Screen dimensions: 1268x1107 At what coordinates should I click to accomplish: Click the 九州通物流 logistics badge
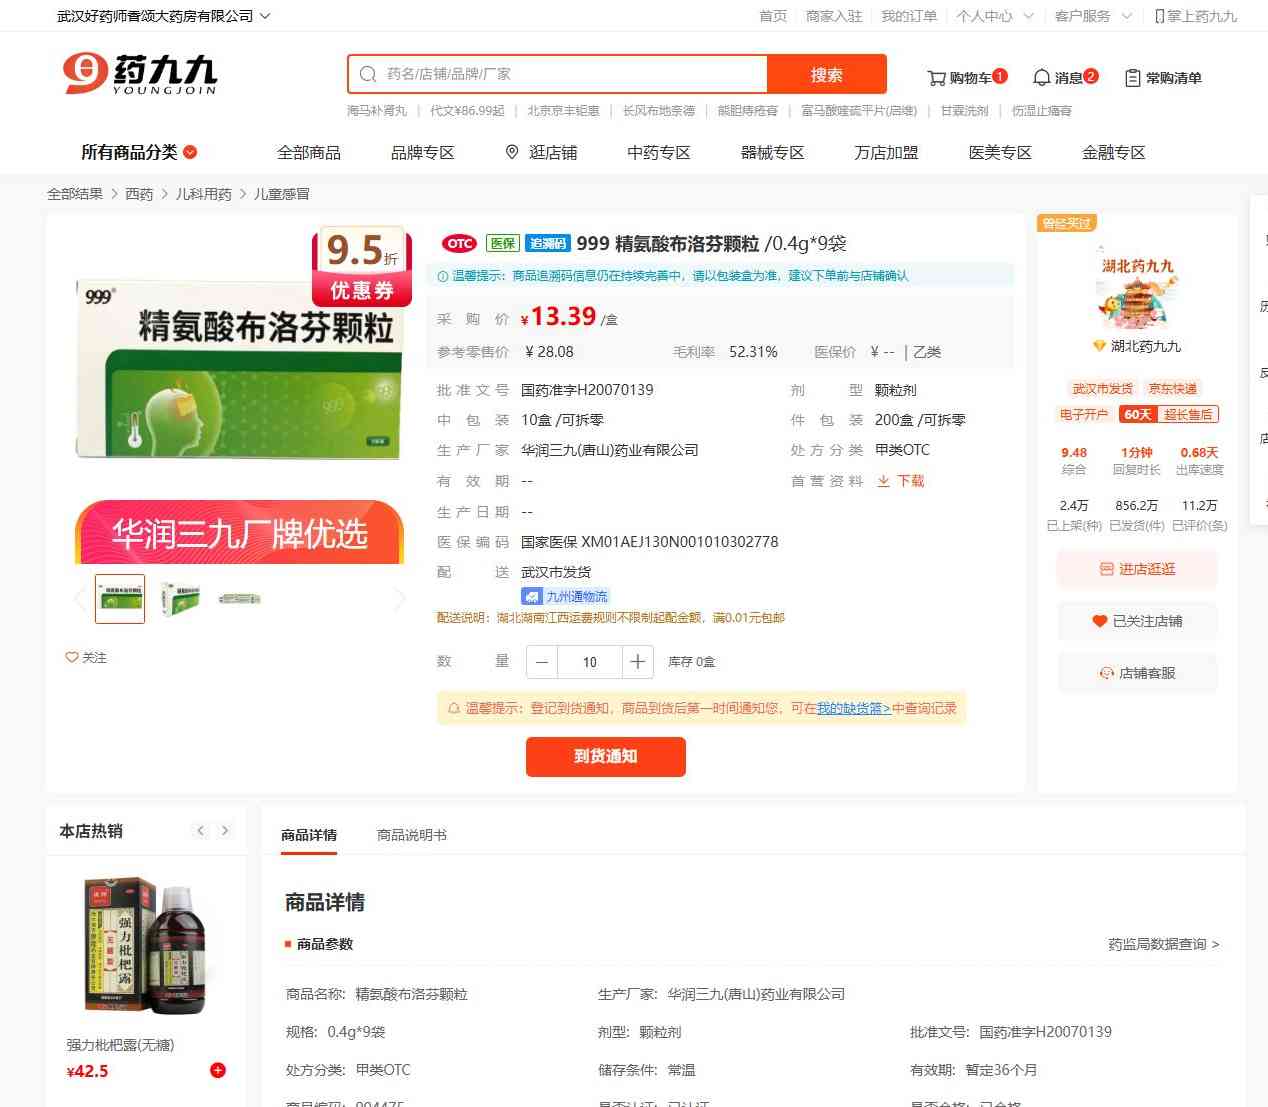[x=565, y=596]
